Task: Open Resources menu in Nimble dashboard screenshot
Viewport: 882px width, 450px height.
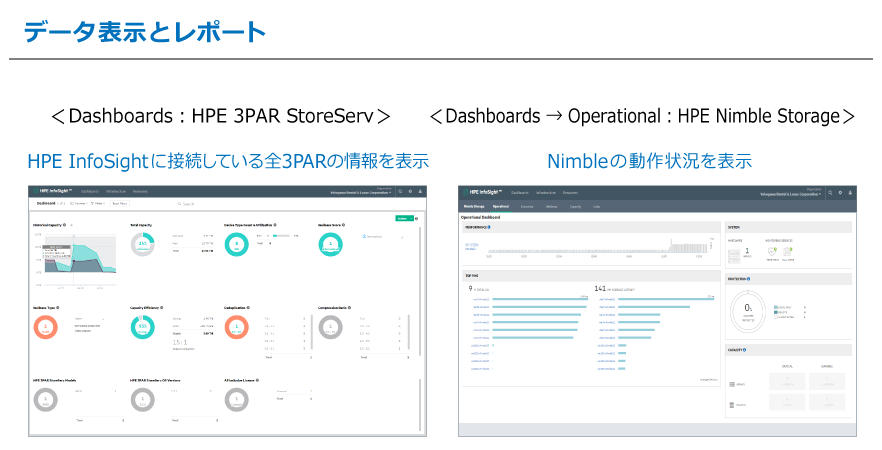Action: point(570,192)
